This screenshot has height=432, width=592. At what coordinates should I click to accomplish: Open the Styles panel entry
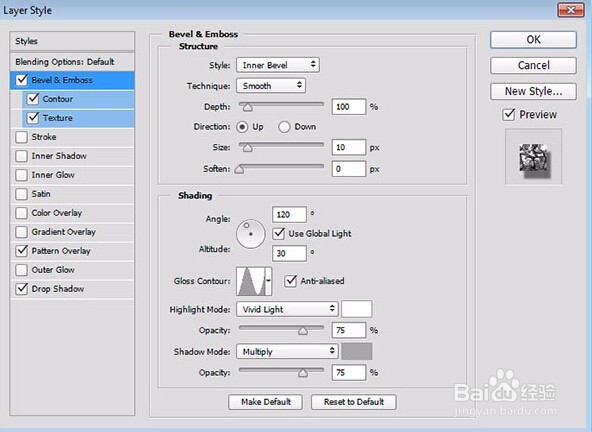[x=72, y=41]
